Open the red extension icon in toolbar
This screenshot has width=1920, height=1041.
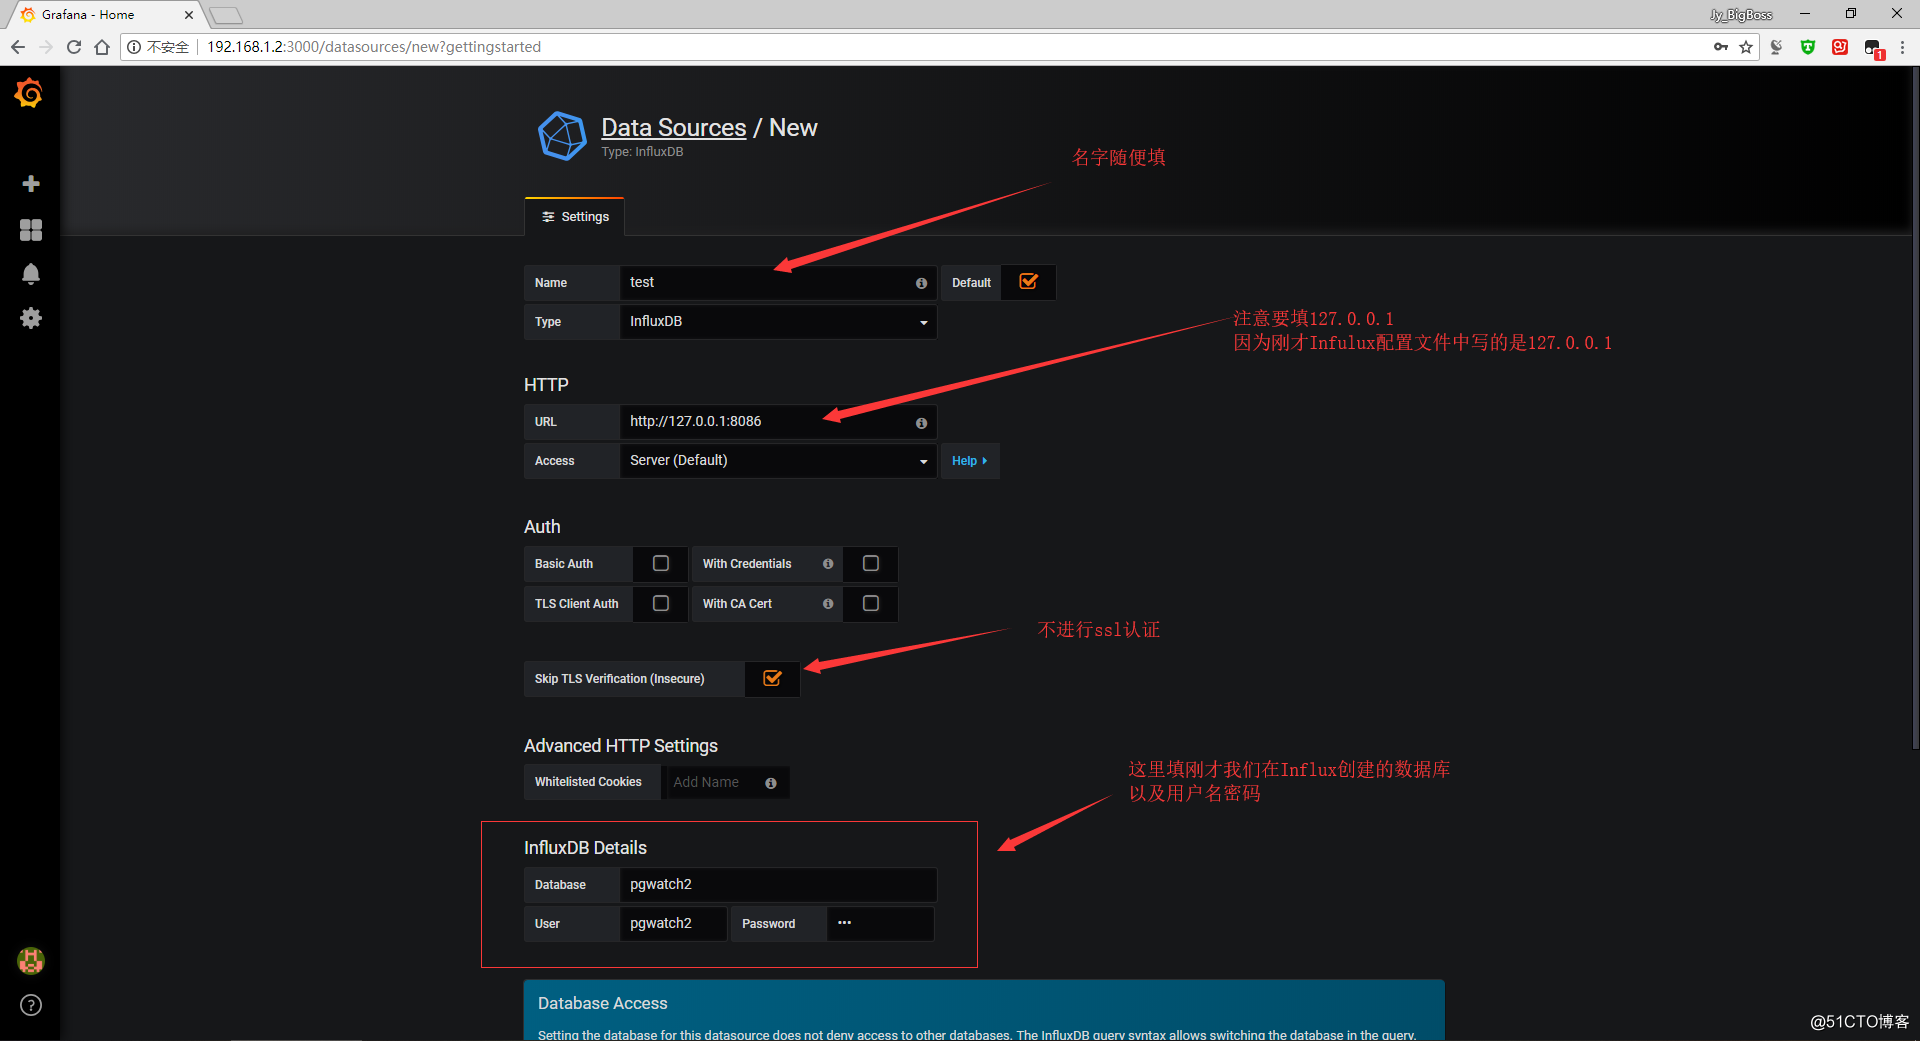point(1840,47)
